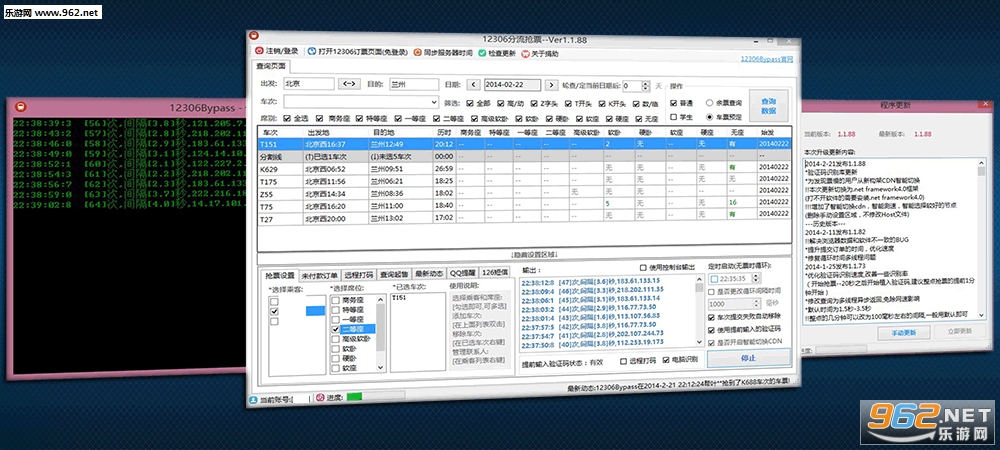Image resolution: width=1000 pixels, height=450 pixels.
Task: Open the 查询起售 tab
Action: pyautogui.click(x=394, y=274)
